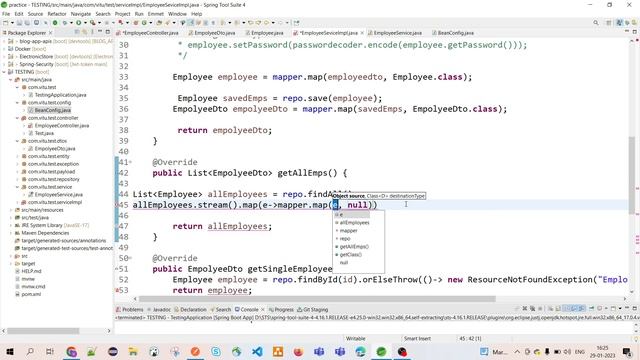Minimize the Package Explorer view
640x360 pixels.
[x=100, y=32]
